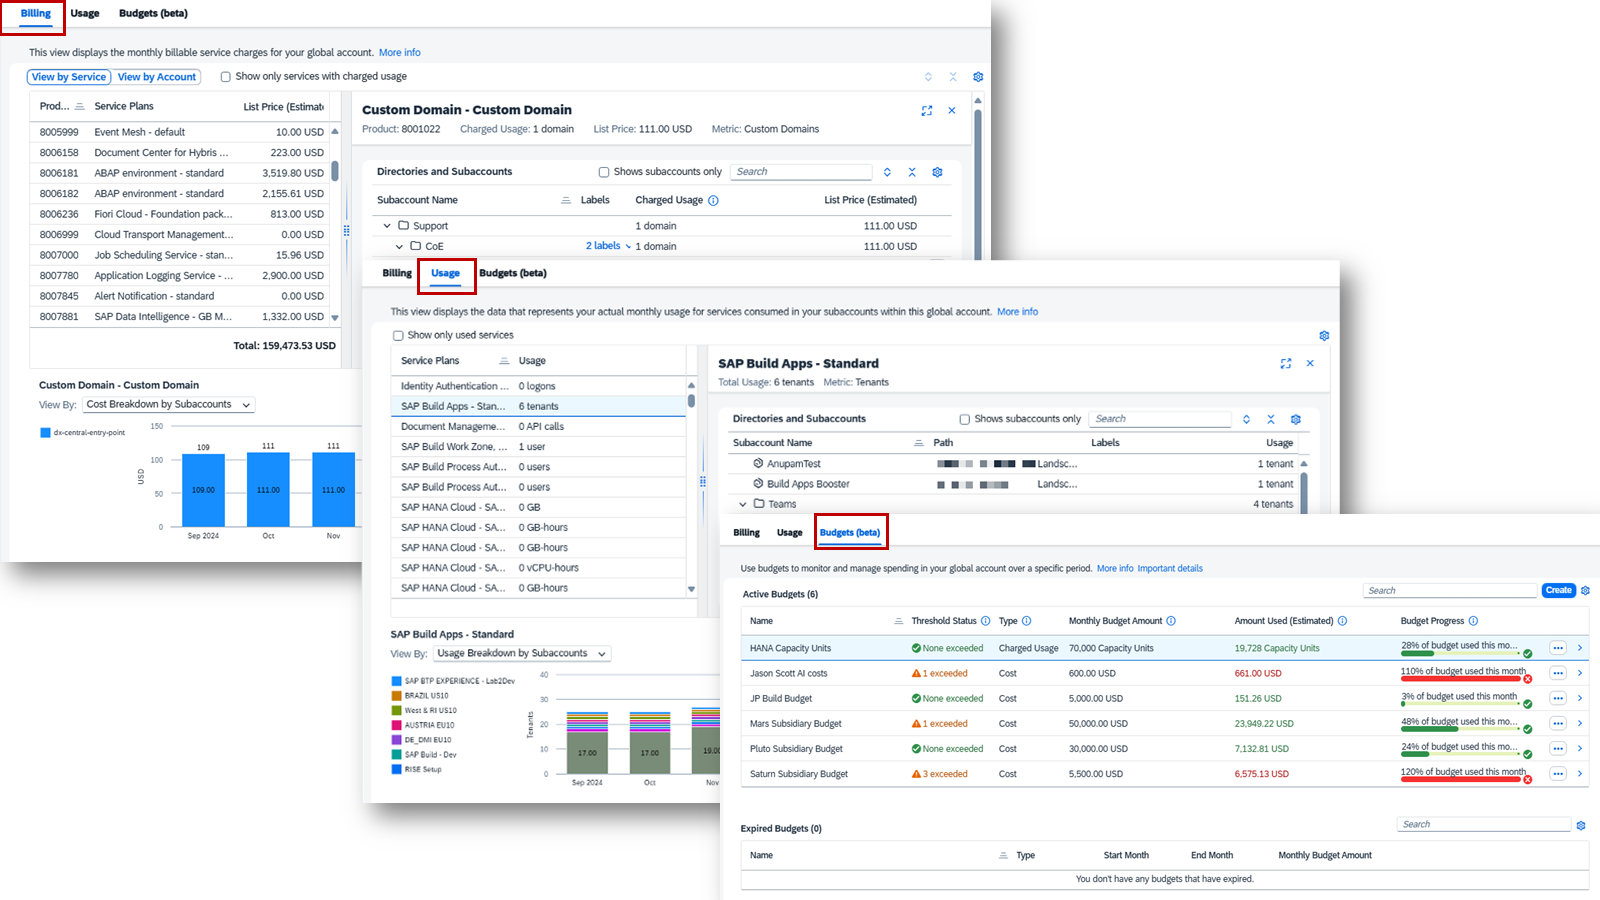1600x900 pixels.
Task: Click Search field in Custom Domain directories section
Action: coord(801,172)
